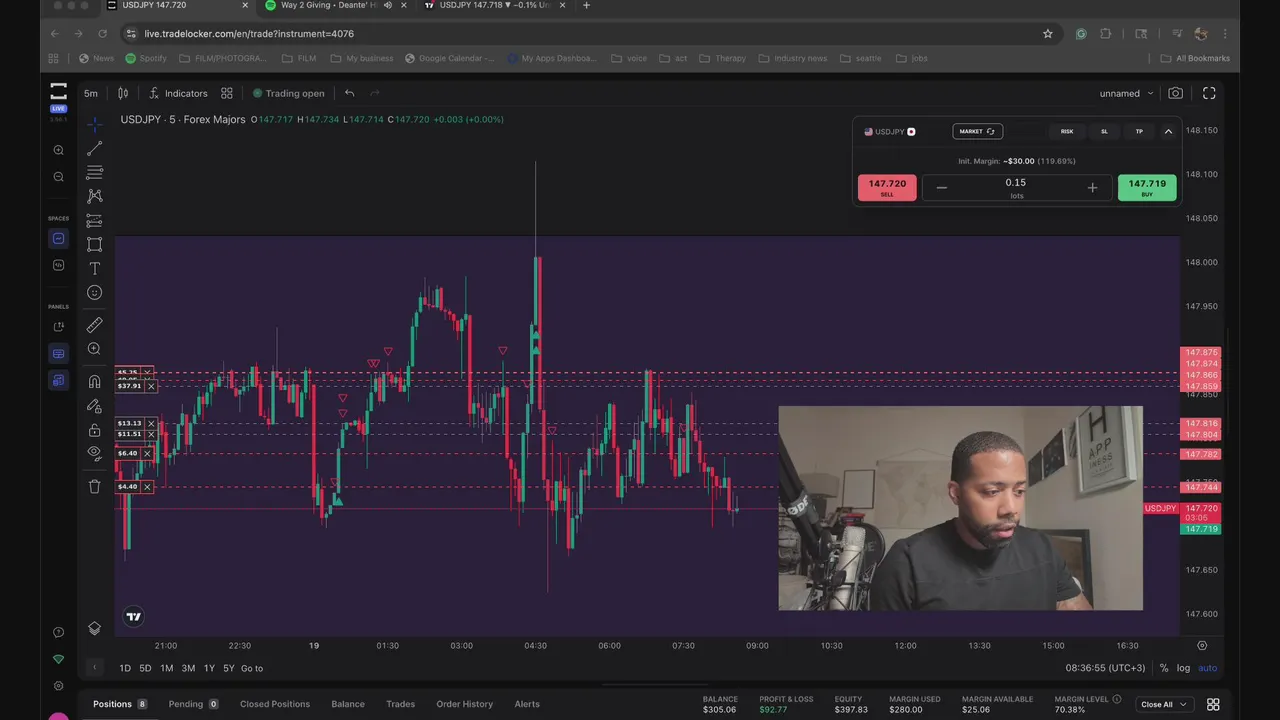Open the Trades tab
This screenshot has height=720, width=1280.
(400, 704)
